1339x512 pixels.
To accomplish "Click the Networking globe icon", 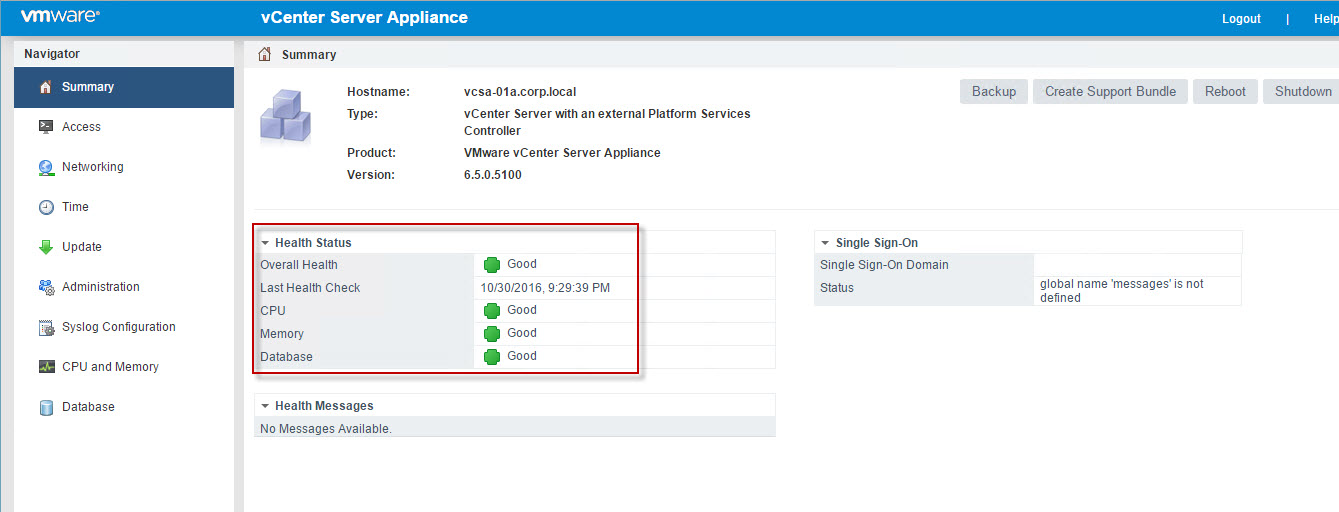I will [45, 167].
